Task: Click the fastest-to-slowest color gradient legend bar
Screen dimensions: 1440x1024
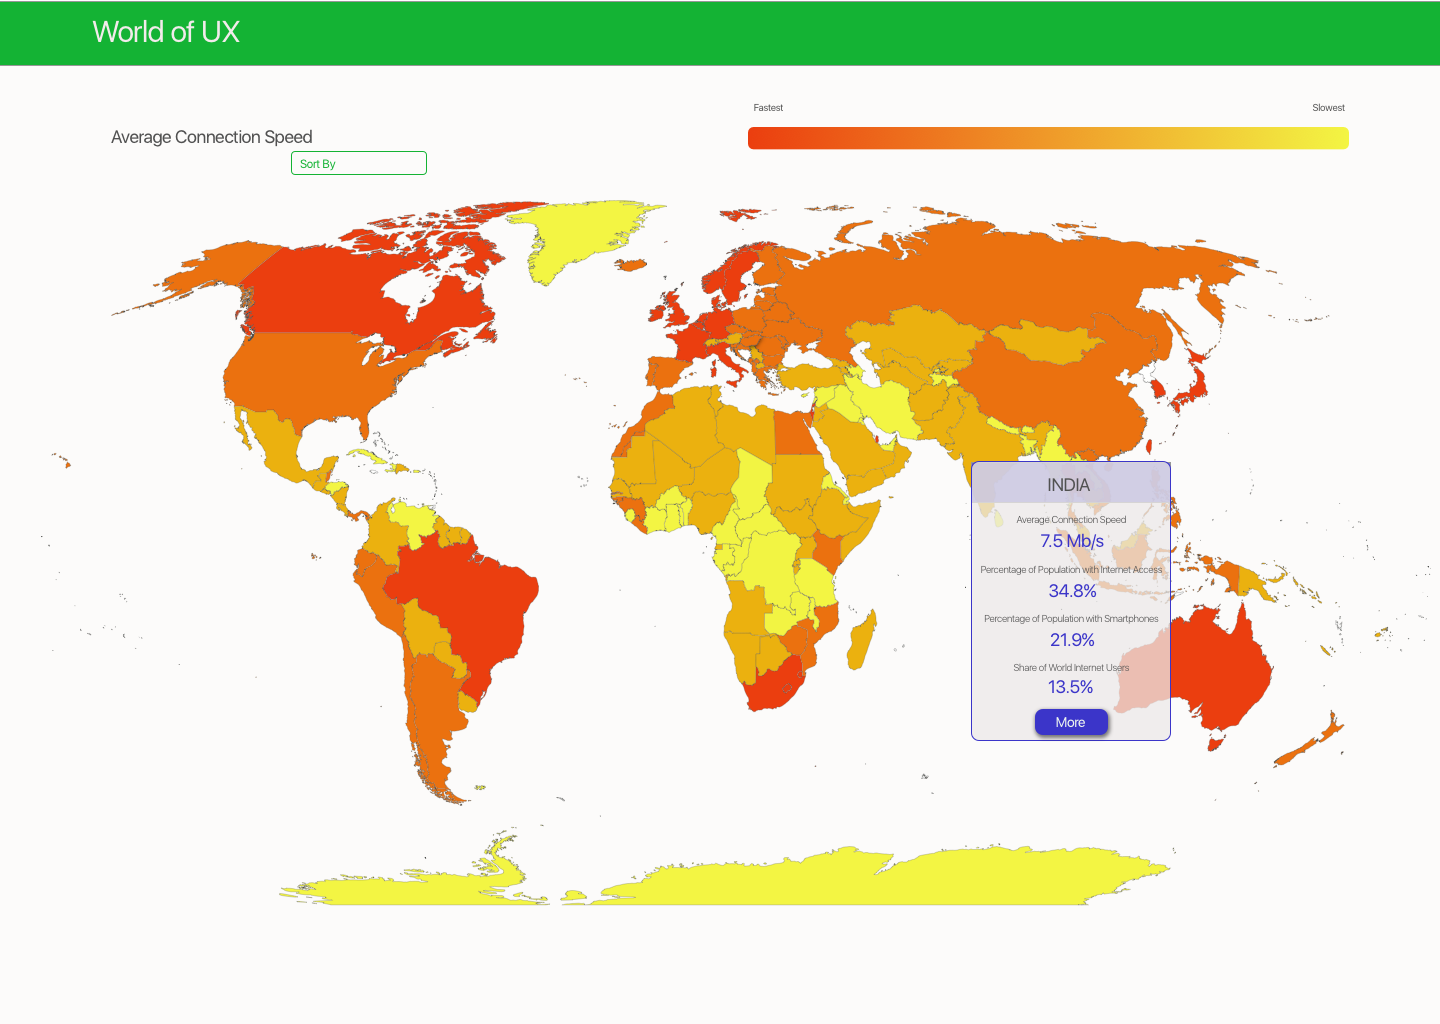Action: point(1047,138)
